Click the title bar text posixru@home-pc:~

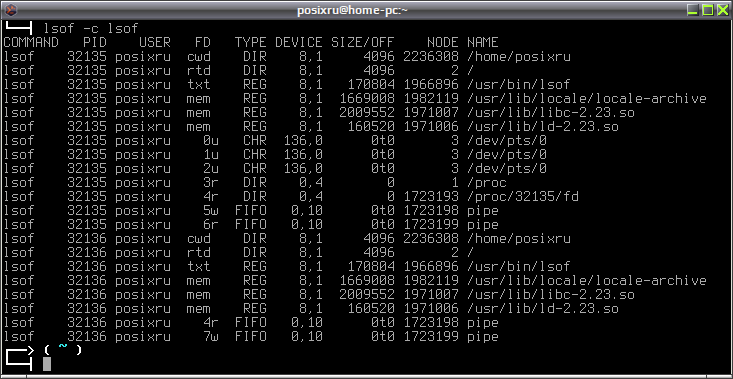[352, 10]
